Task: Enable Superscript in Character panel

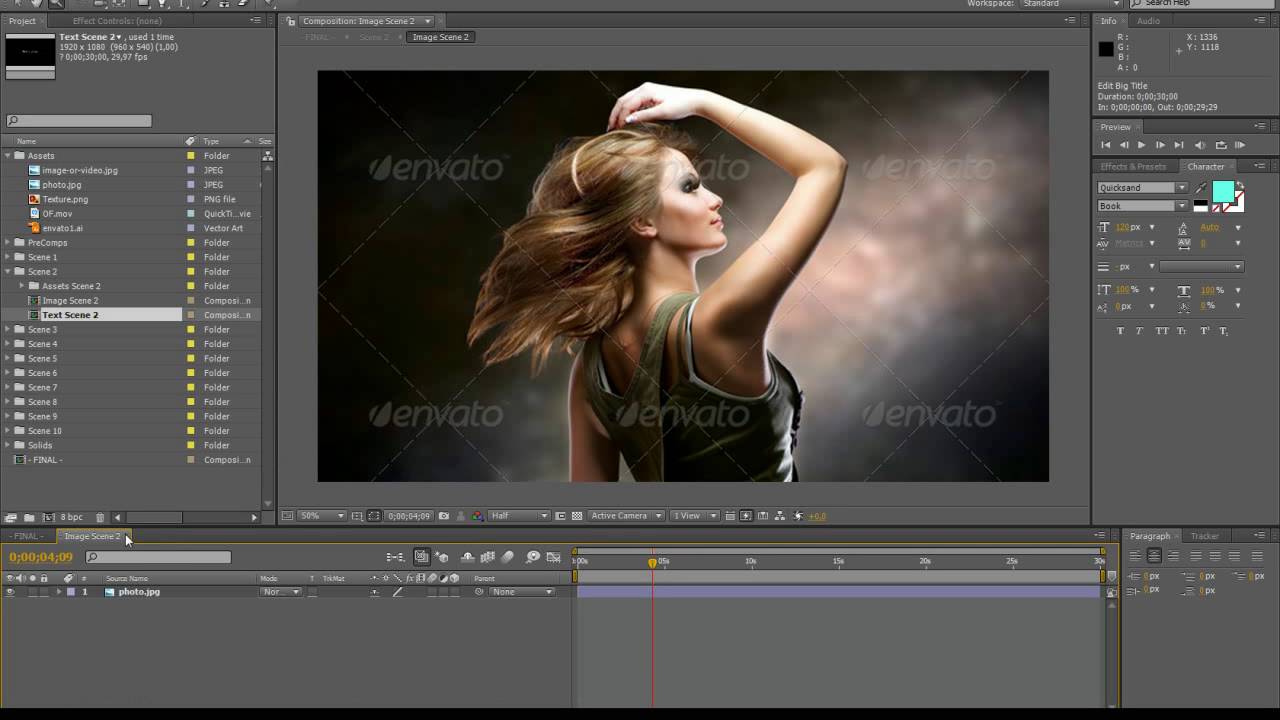Action: [x=1204, y=331]
